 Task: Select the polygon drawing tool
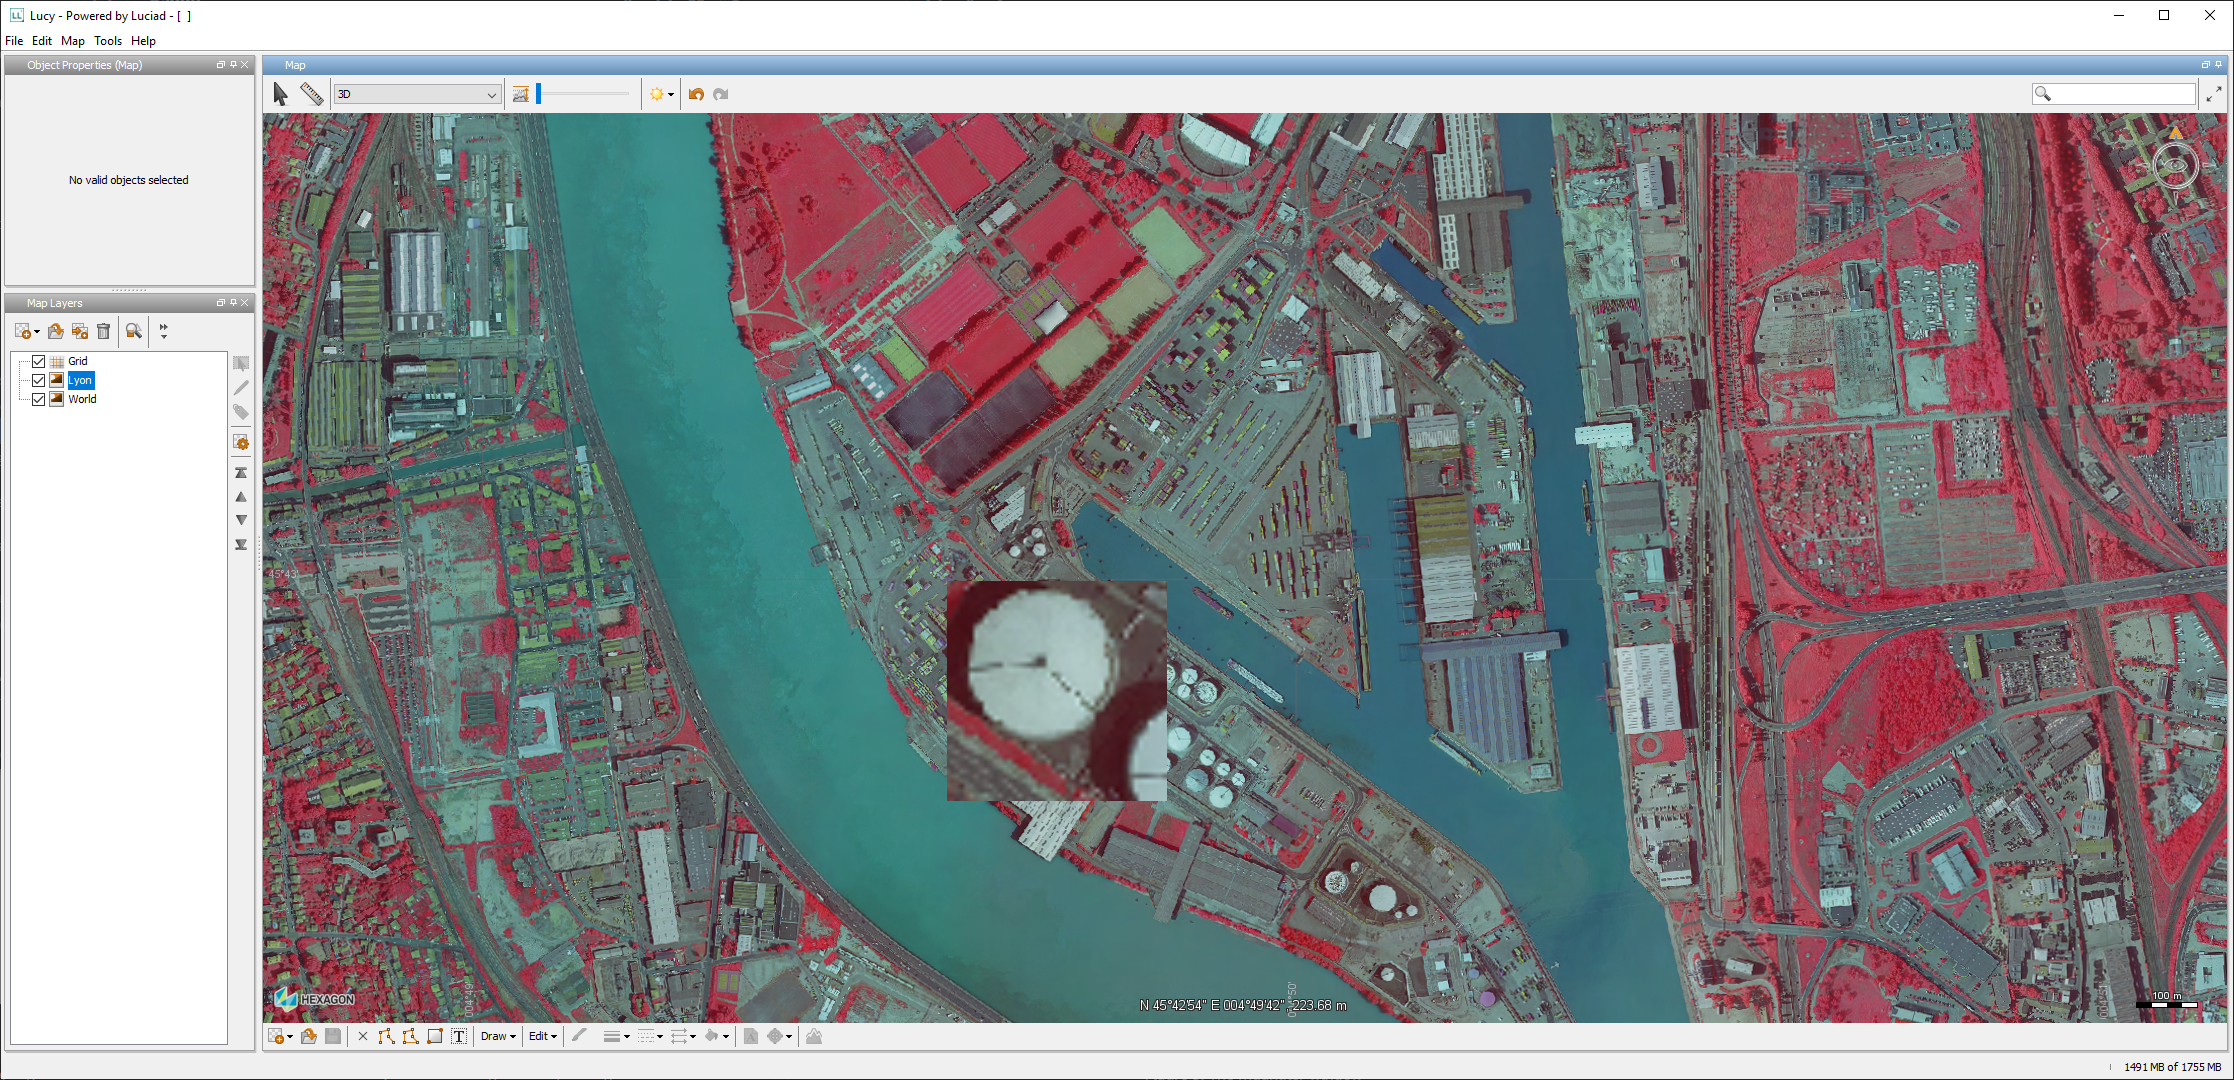pos(410,1036)
